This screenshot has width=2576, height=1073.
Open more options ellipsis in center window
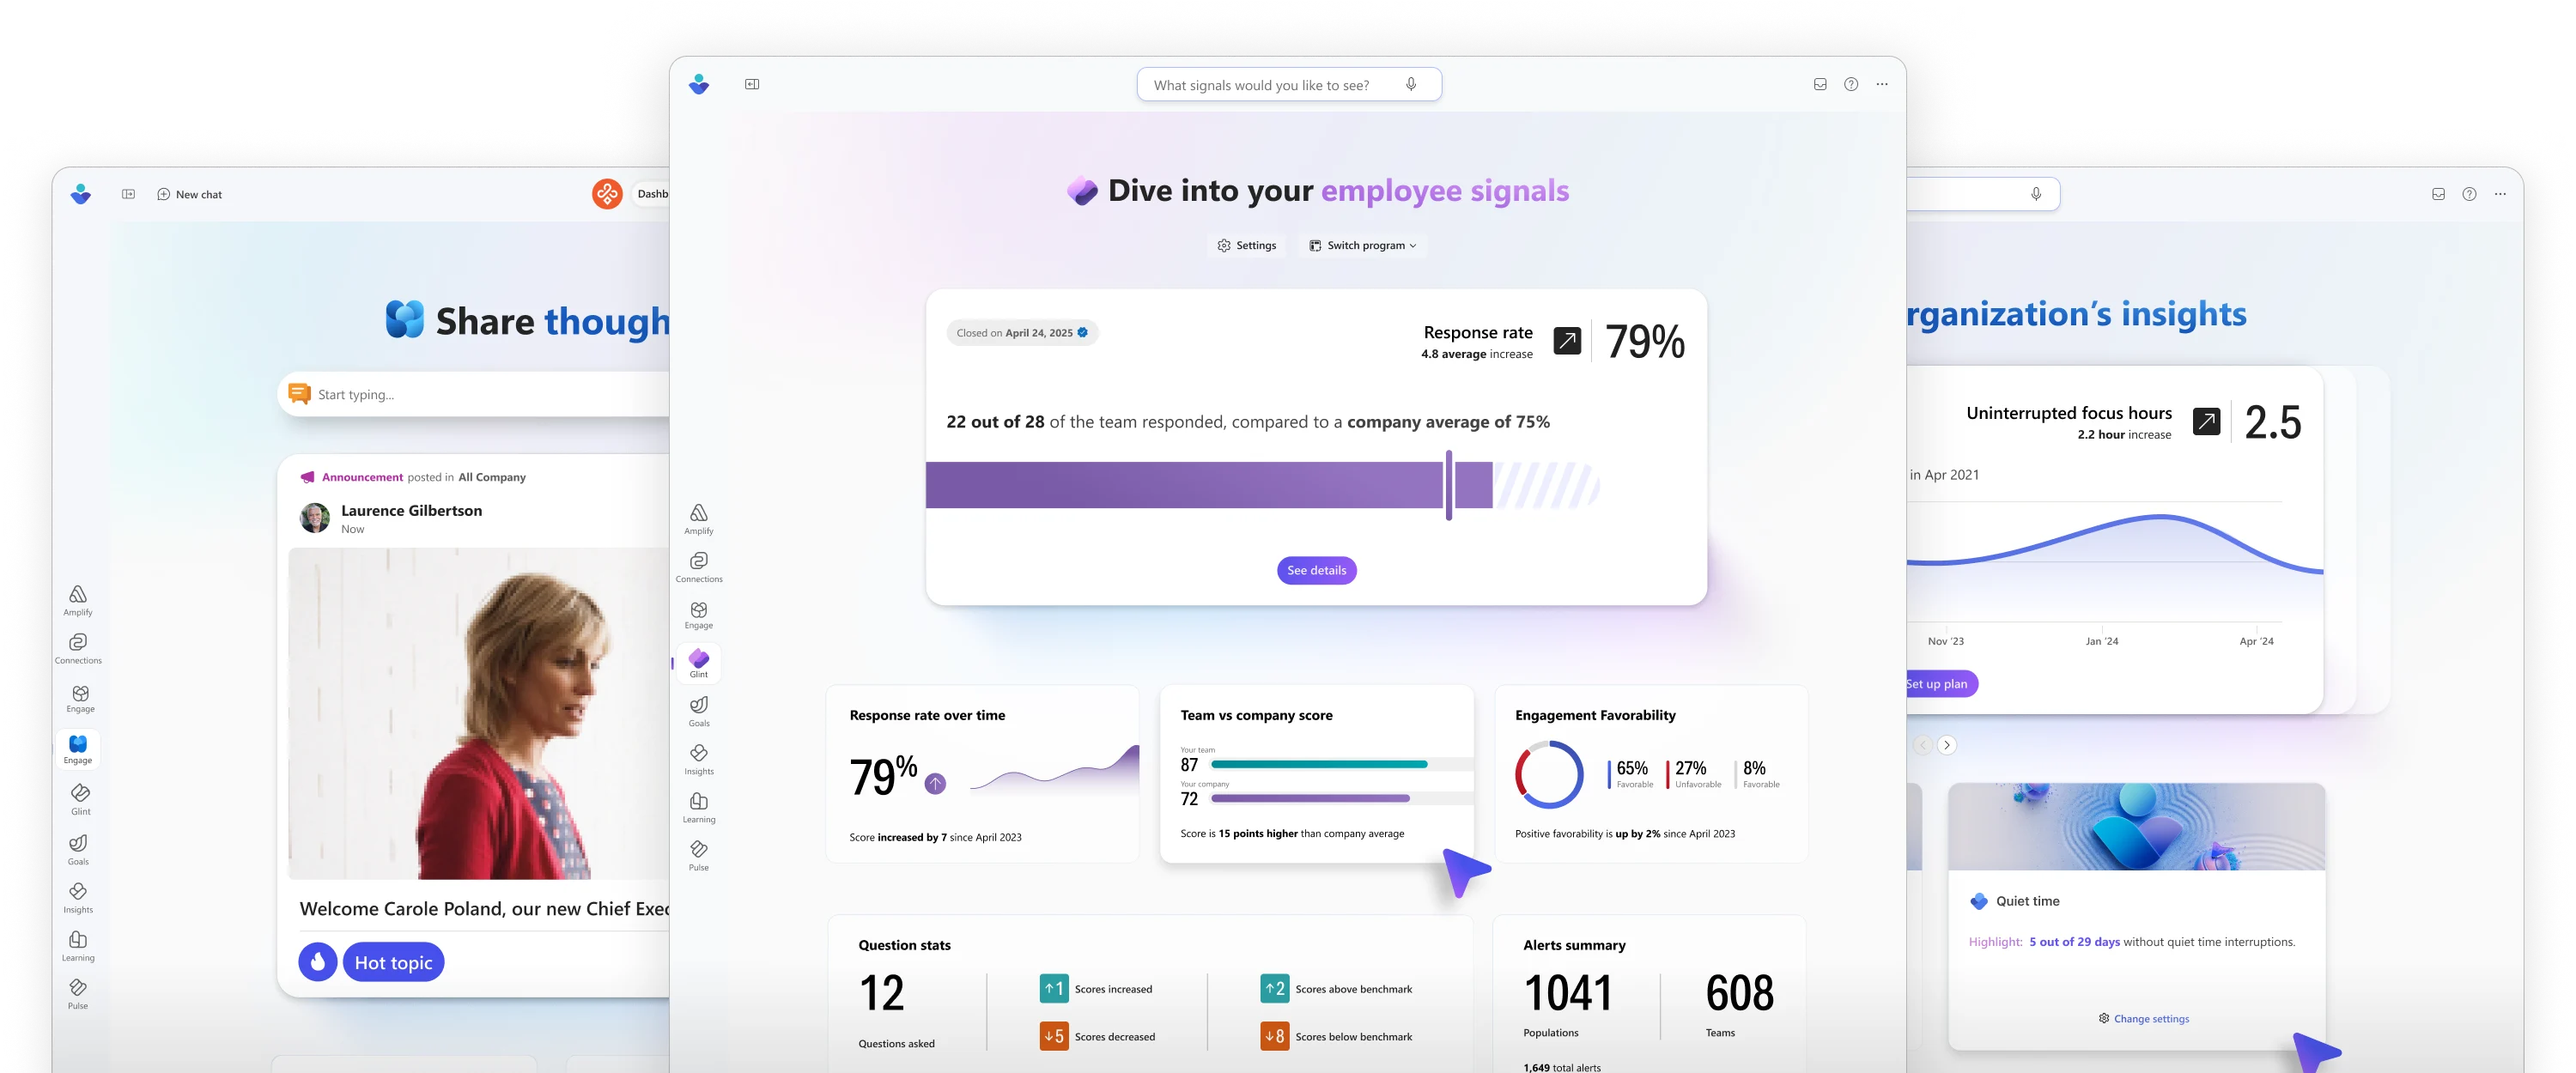pyautogui.click(x=1882, y=84)
